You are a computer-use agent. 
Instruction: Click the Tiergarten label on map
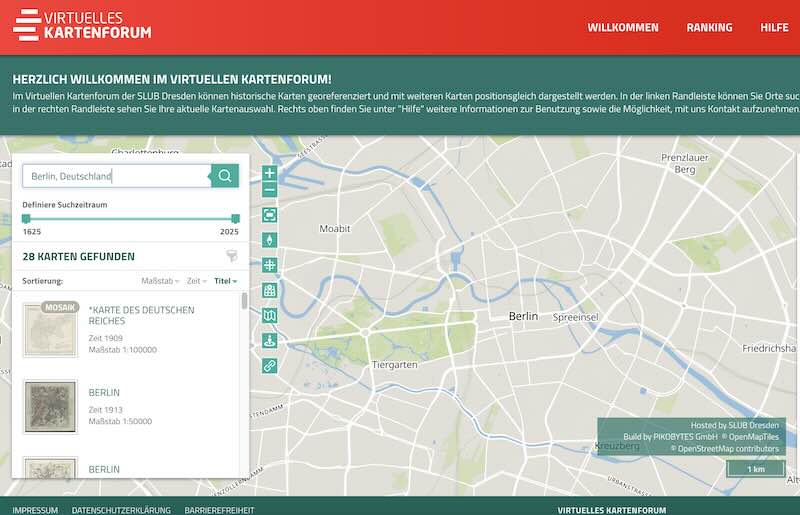(394, 364)
